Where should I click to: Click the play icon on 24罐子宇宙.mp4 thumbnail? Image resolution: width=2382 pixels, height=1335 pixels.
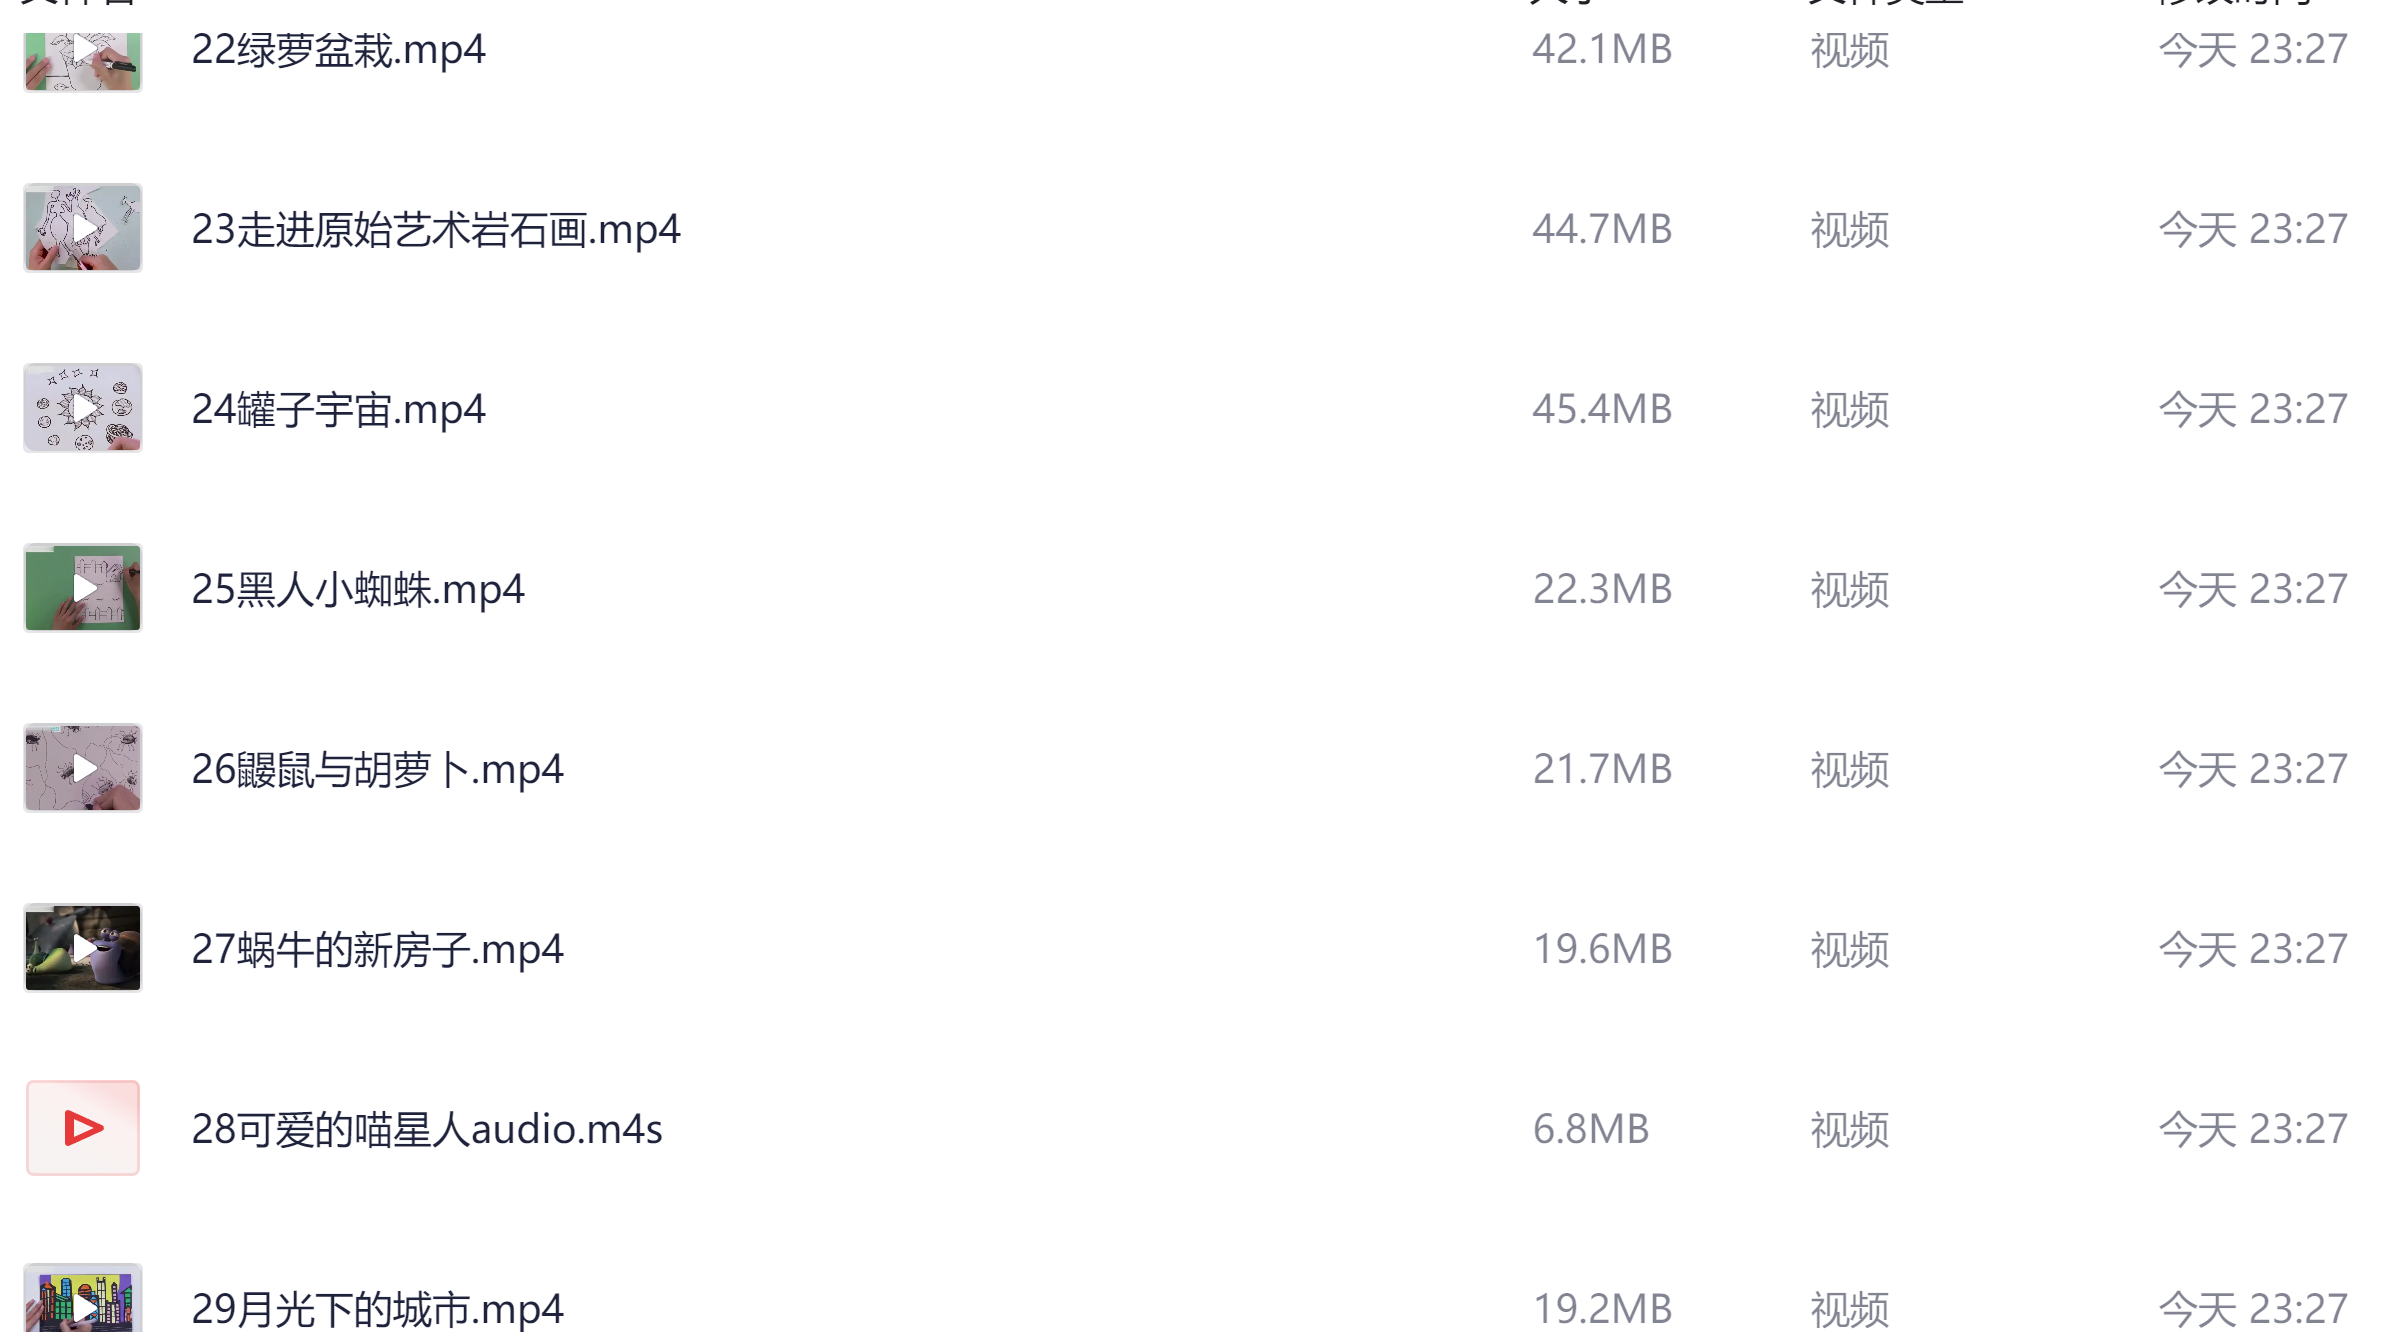(x=84, y=408)
